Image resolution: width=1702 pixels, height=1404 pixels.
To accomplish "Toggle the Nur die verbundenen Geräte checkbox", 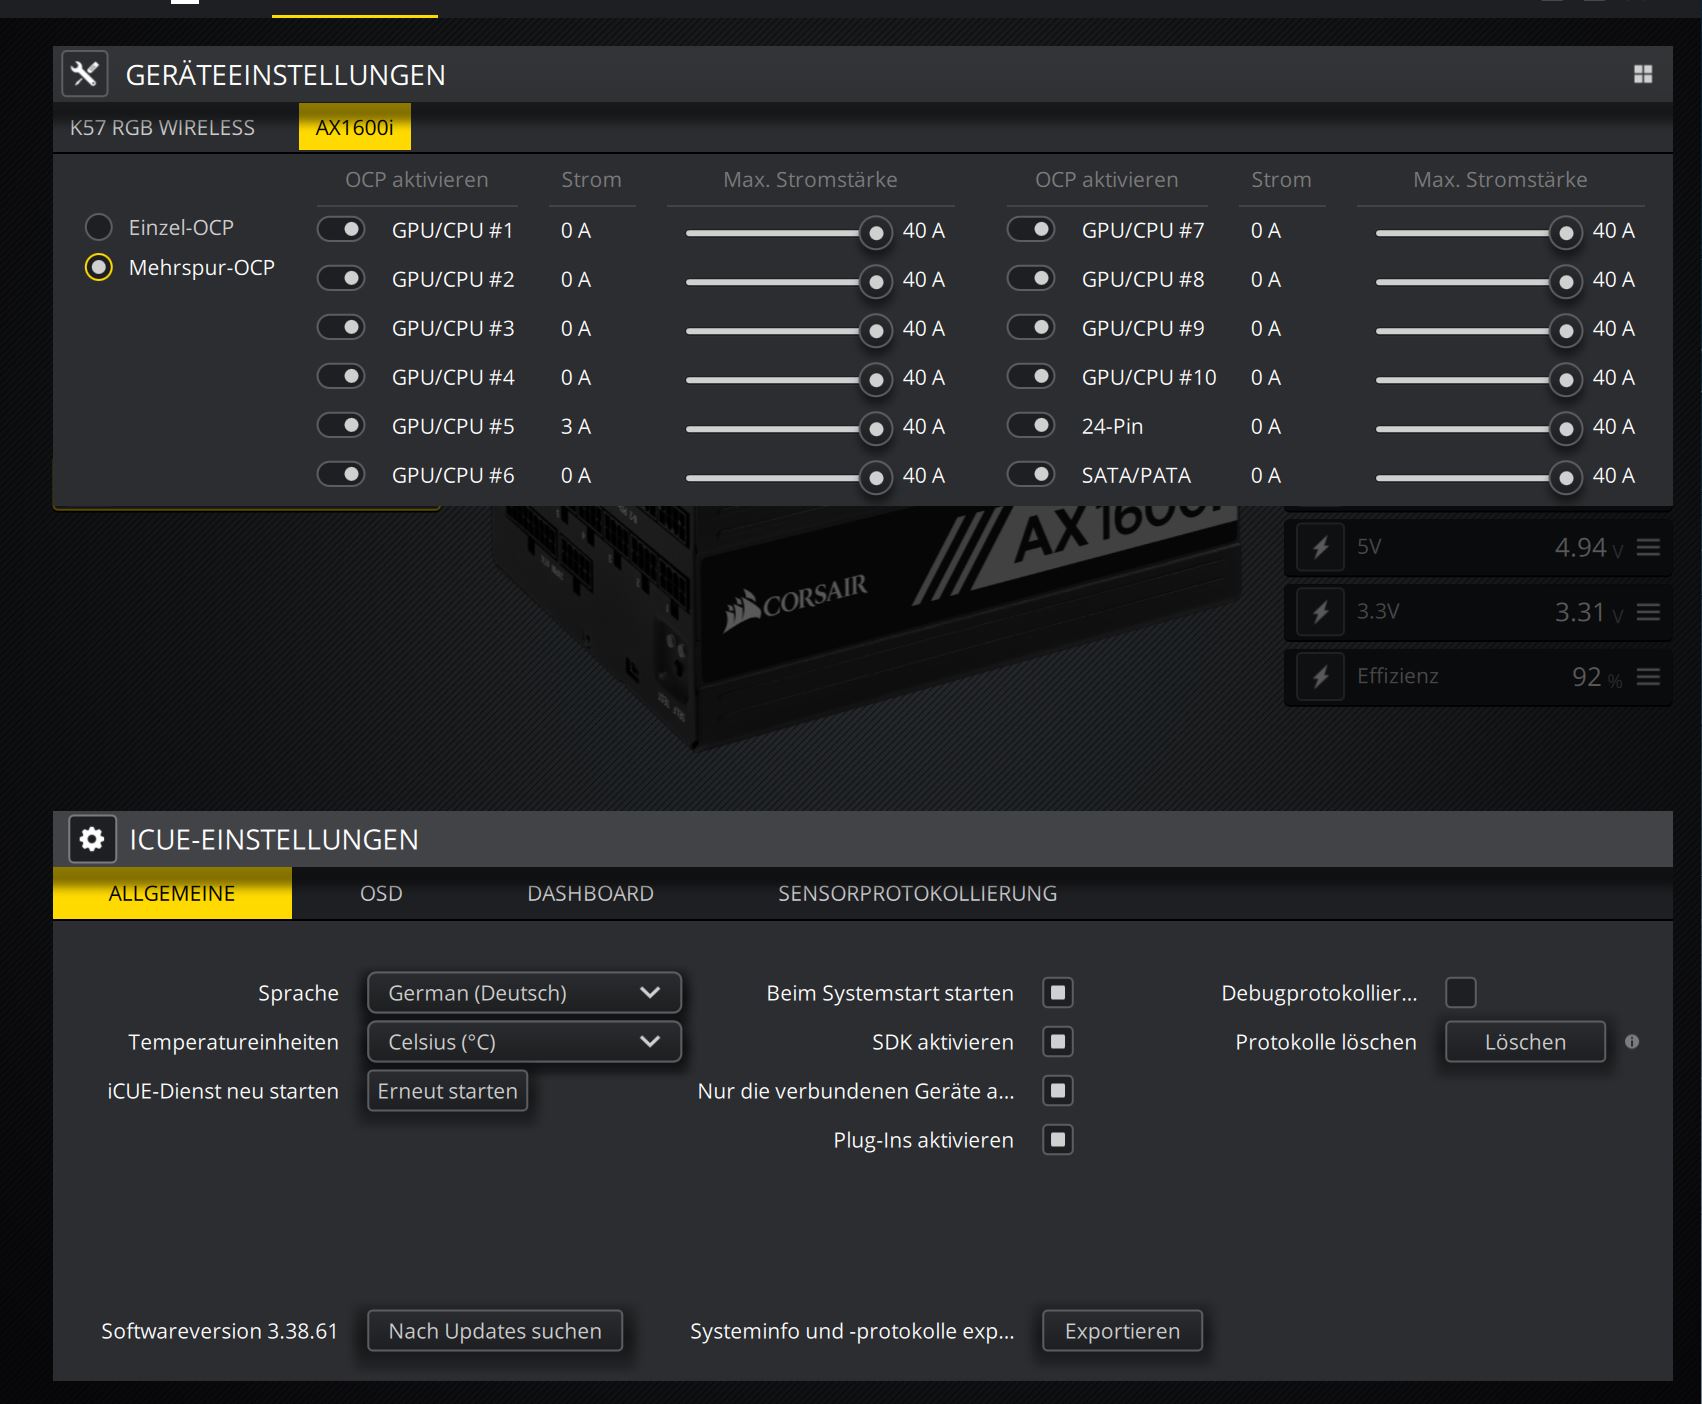I will (x=1058, y=1091).
